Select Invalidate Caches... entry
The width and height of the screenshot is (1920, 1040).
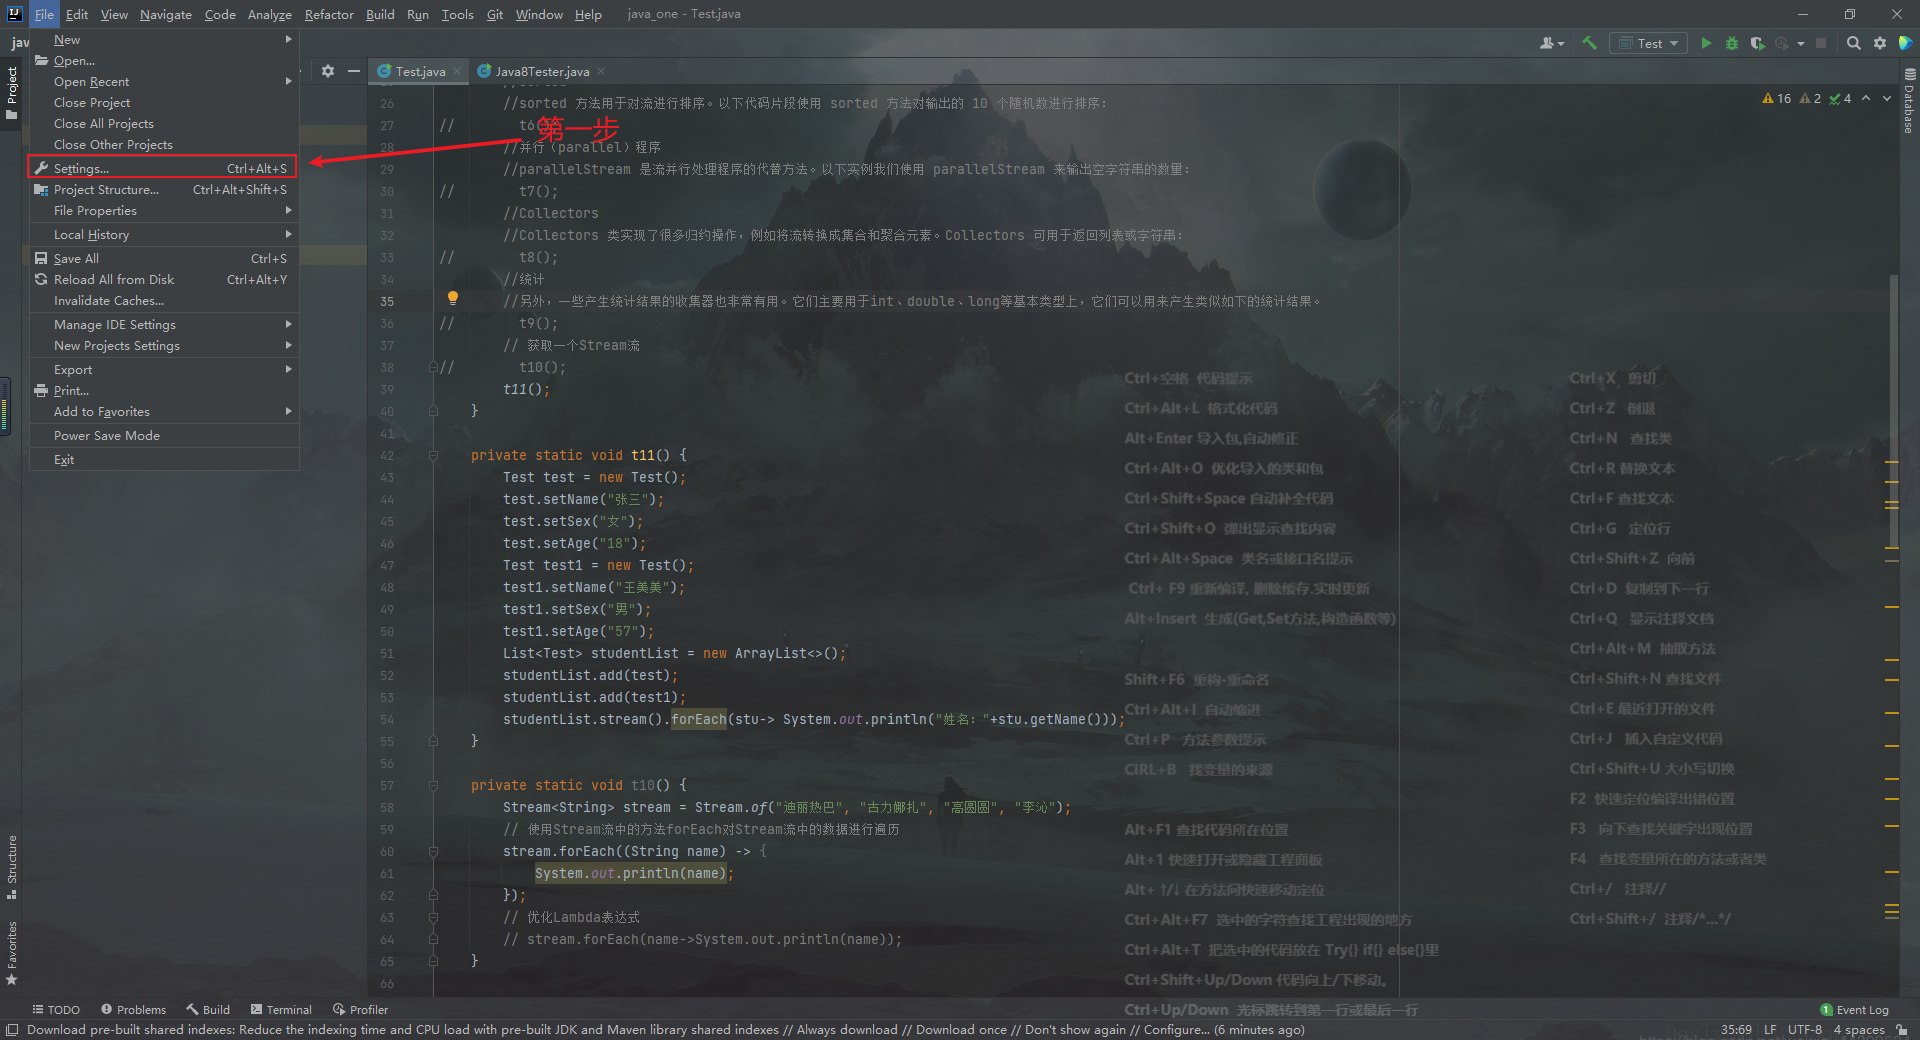[x=163, y=301]
